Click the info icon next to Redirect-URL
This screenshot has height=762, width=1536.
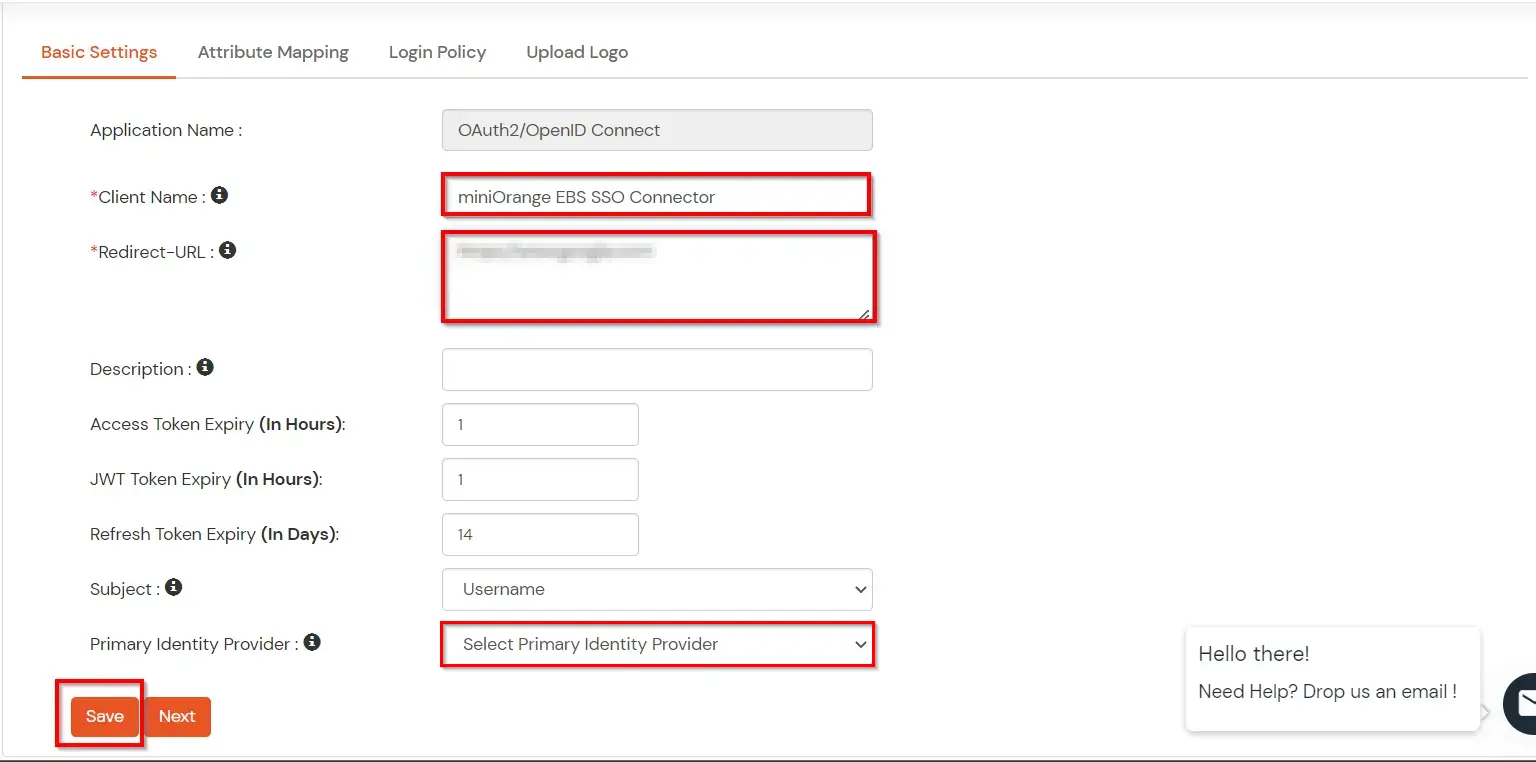tap(227, 250)
